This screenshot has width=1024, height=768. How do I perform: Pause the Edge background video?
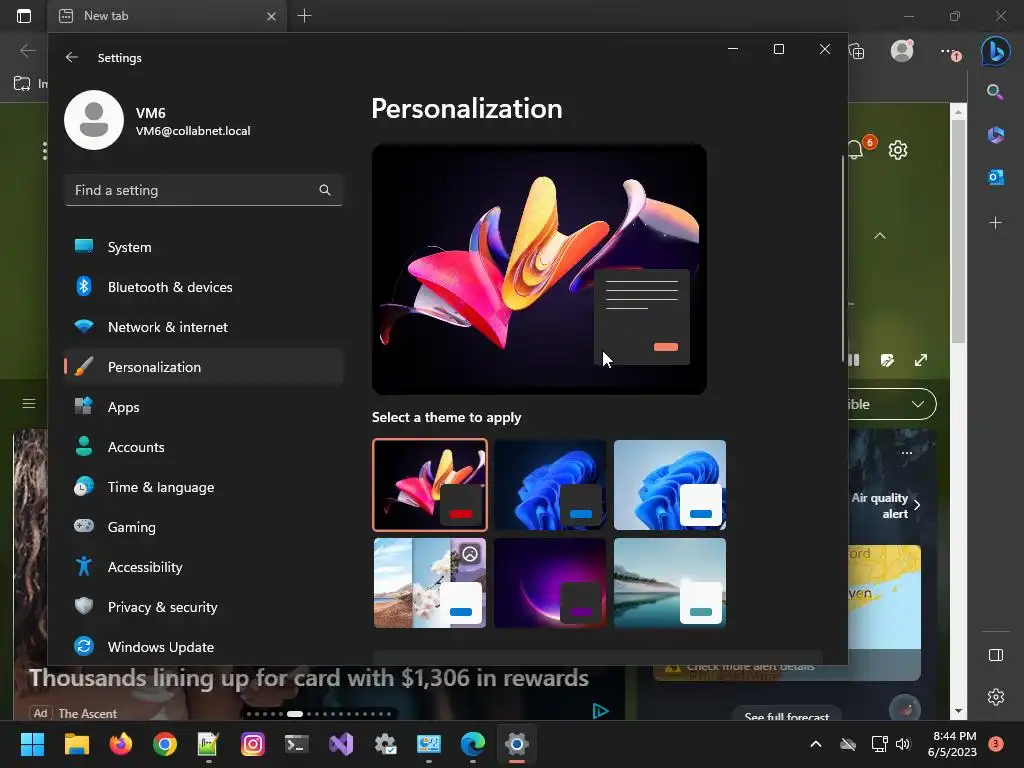[x=854, y=360]
